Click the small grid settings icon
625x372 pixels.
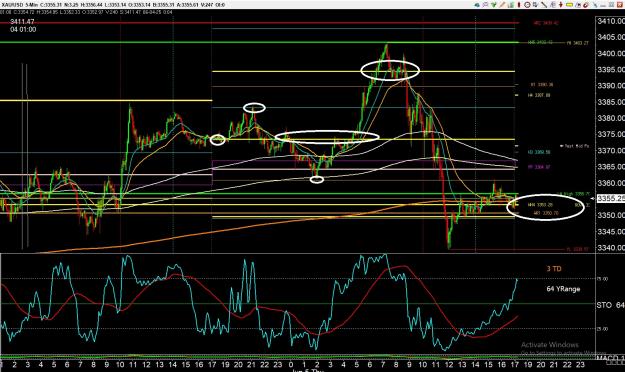536,5
